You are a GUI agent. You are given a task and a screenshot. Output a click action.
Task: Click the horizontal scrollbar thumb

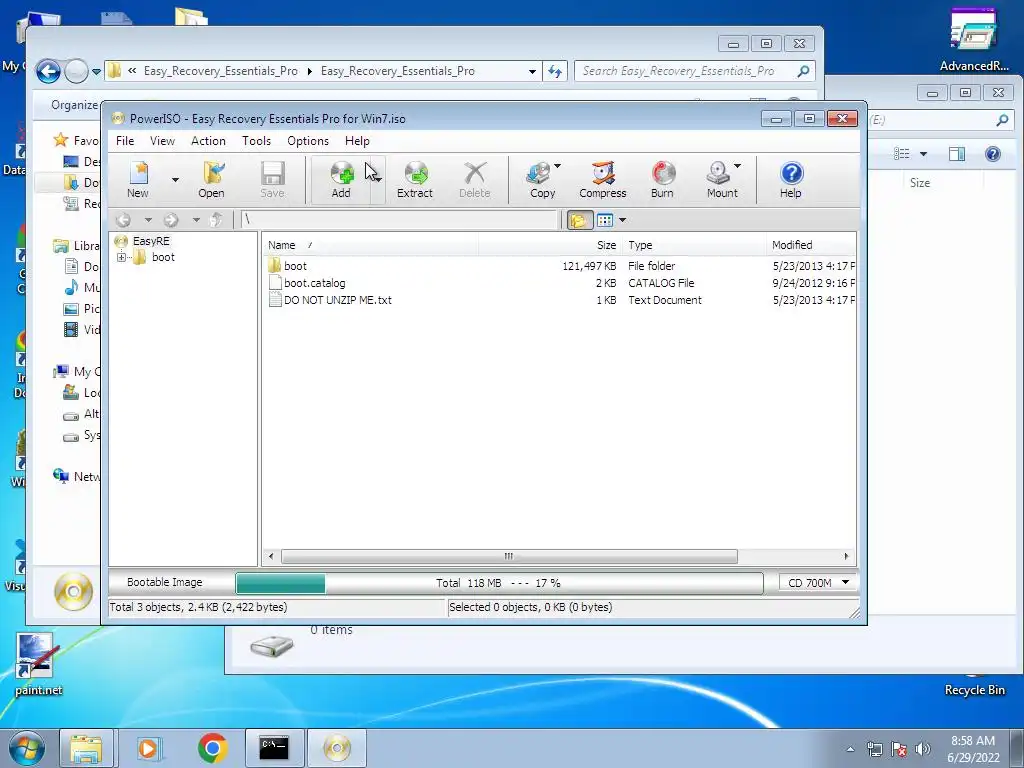tap(509, 556)
